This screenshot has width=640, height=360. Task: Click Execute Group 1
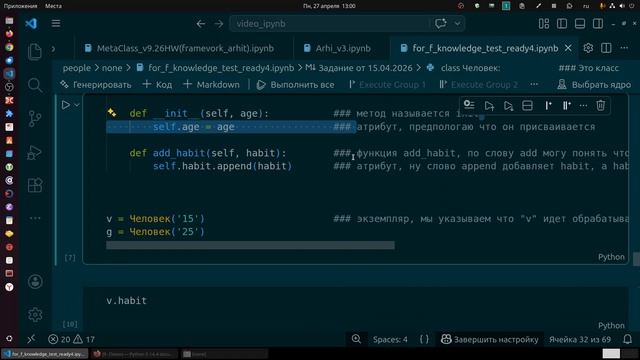(387, 84)
